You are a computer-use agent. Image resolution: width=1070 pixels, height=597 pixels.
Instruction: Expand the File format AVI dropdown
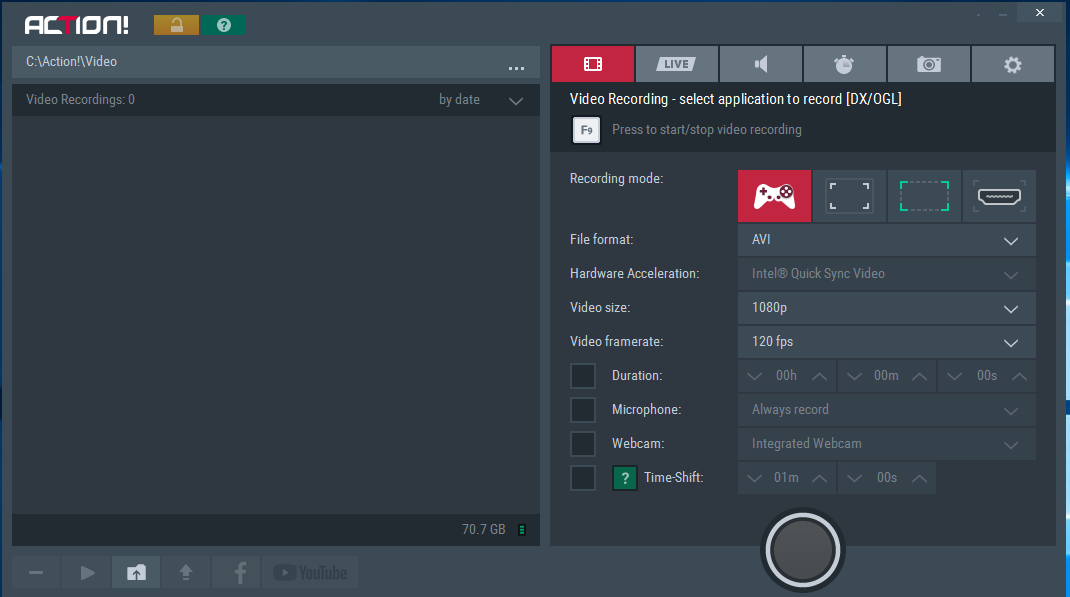886,241
